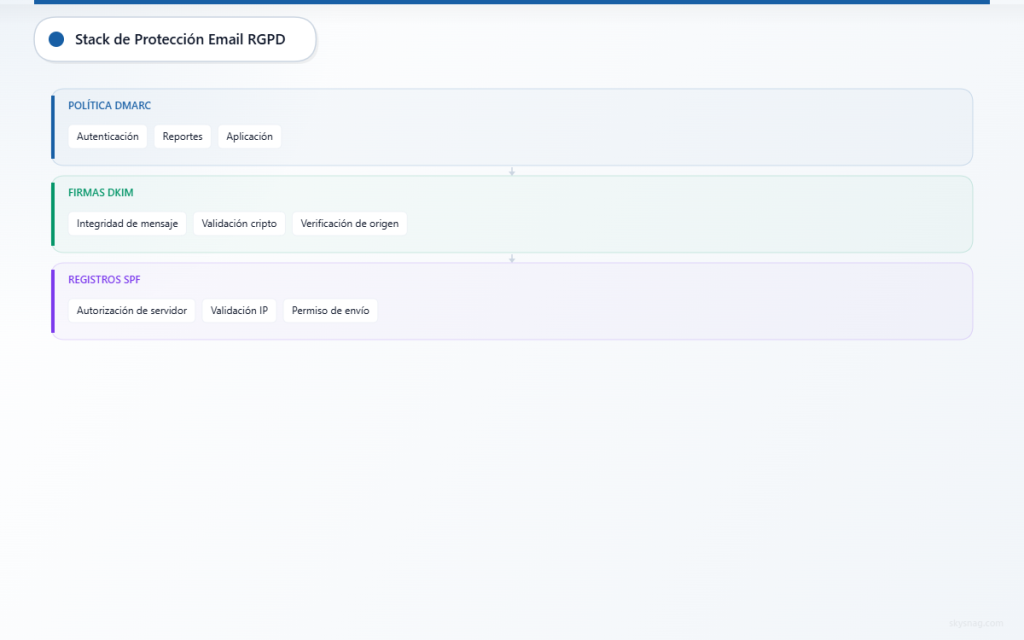Toggle the green accent bar of FIRMAS DKIM

coord(52,214)
